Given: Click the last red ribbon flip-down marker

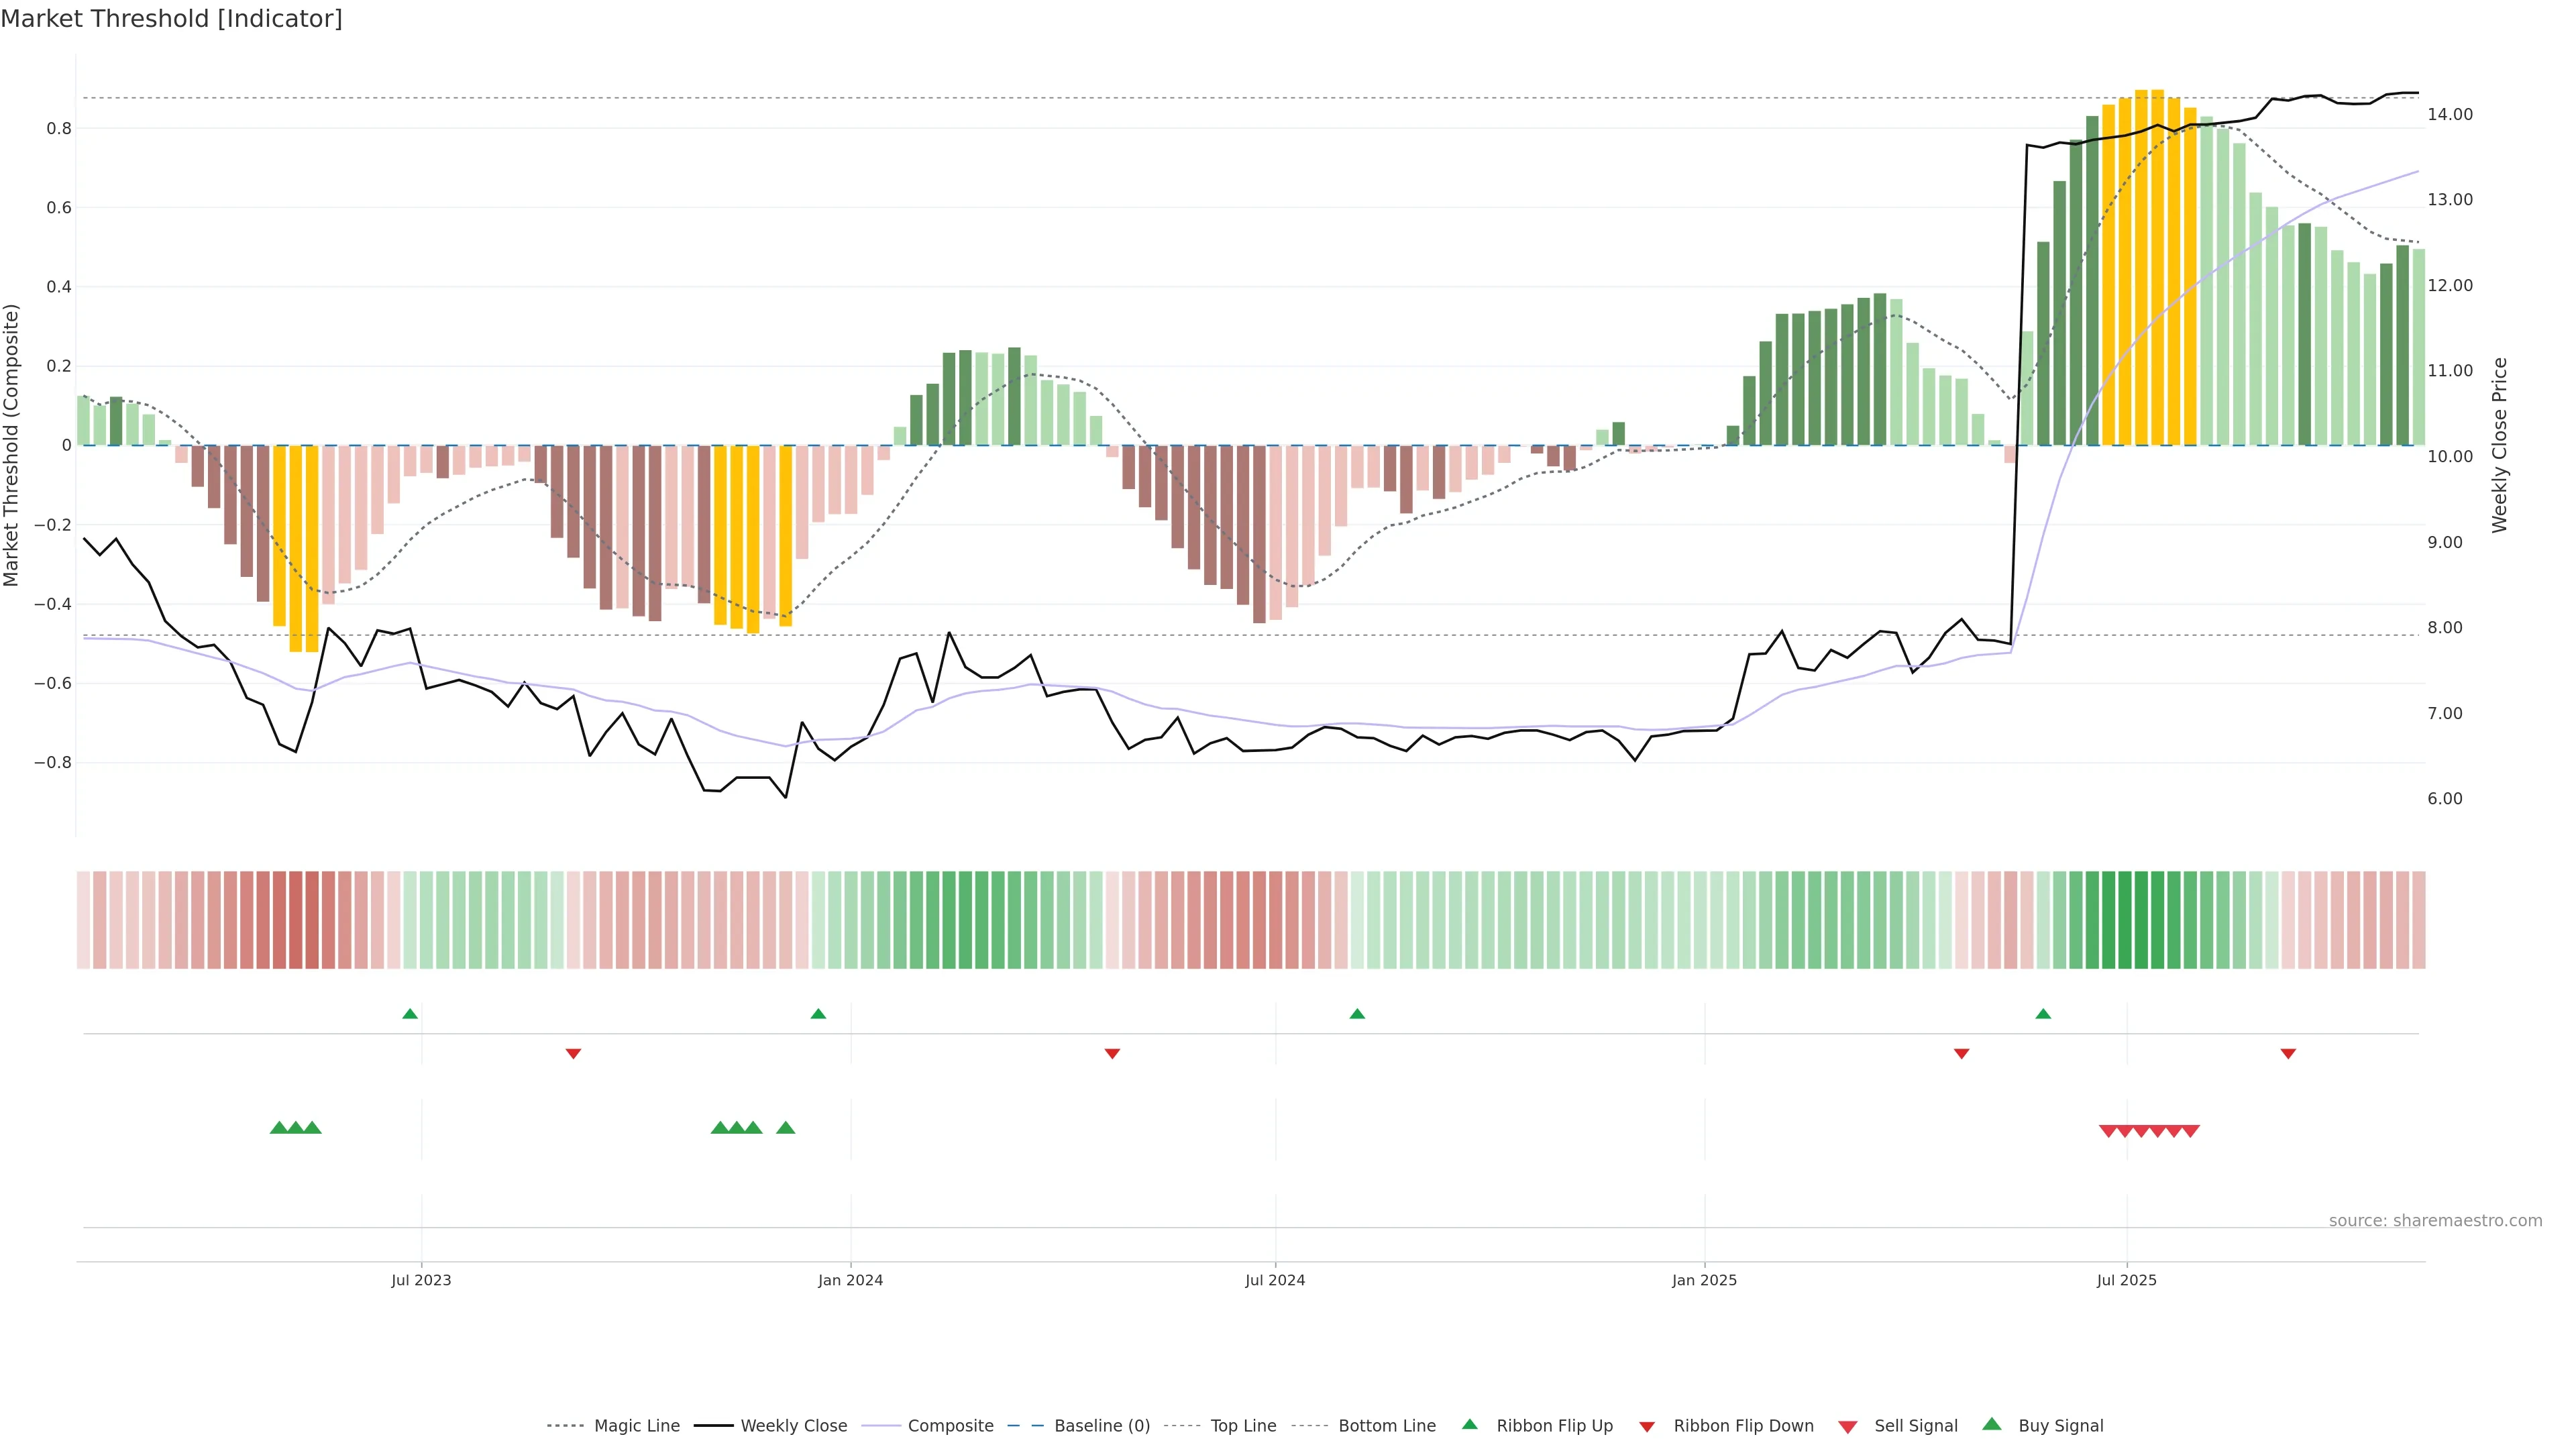Looking at the screenshot, I should [2288, 1053].
